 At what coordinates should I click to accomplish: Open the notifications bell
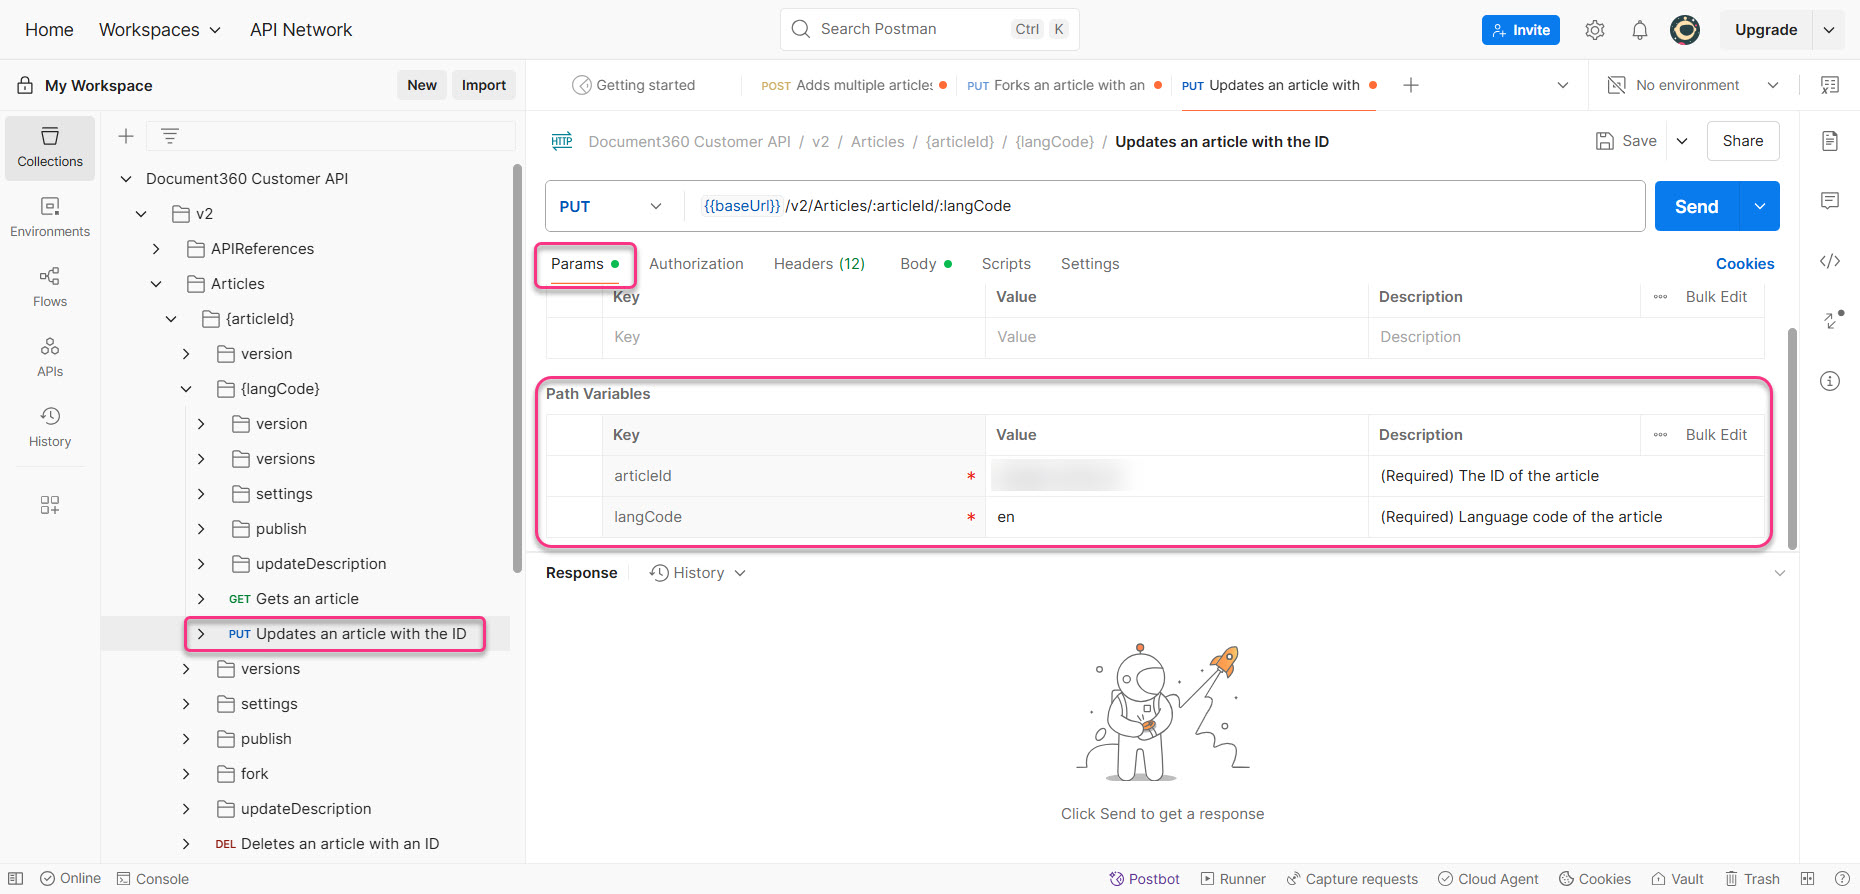pyautogui.click(x=1640, y=30)
